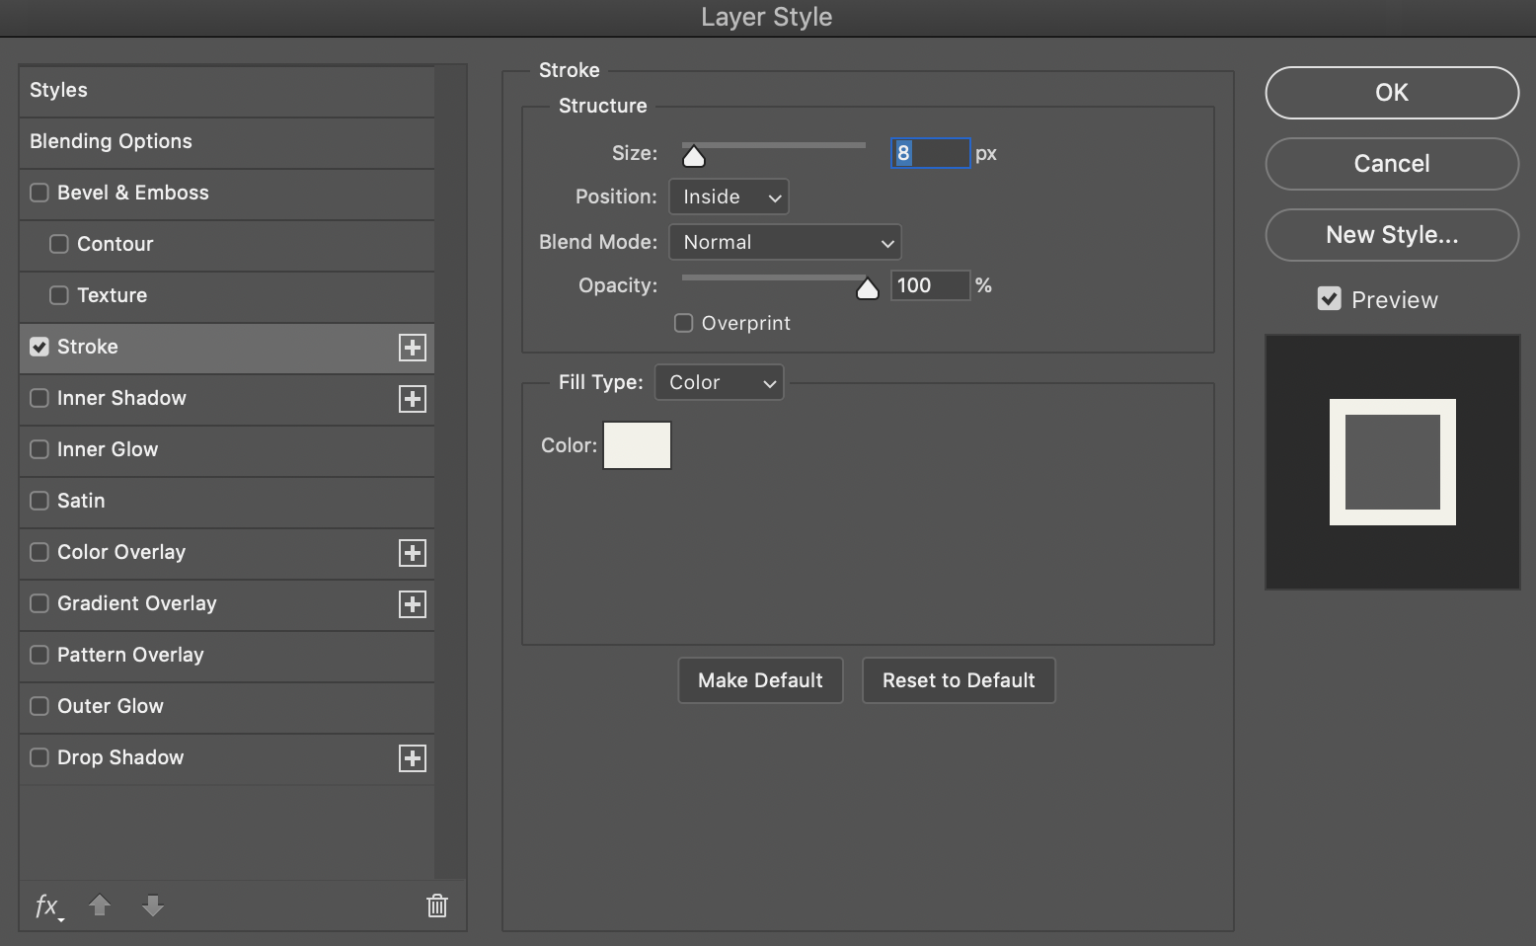Viewport: 1536px width, 946px height.
Task: Add another Stroke effect via plus icon
Action: pos(412,347)
